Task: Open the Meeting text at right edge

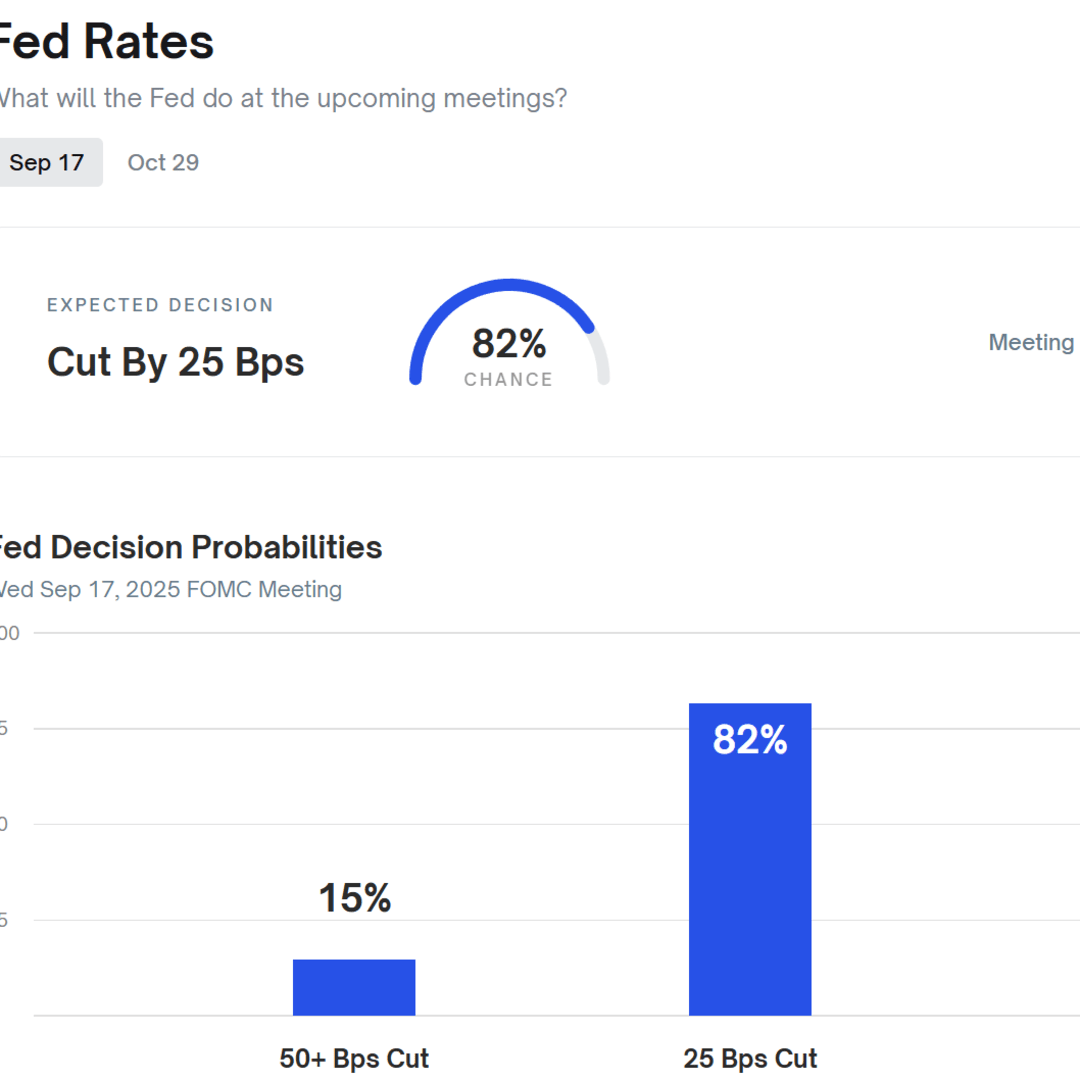Action: click(1031, 342)
